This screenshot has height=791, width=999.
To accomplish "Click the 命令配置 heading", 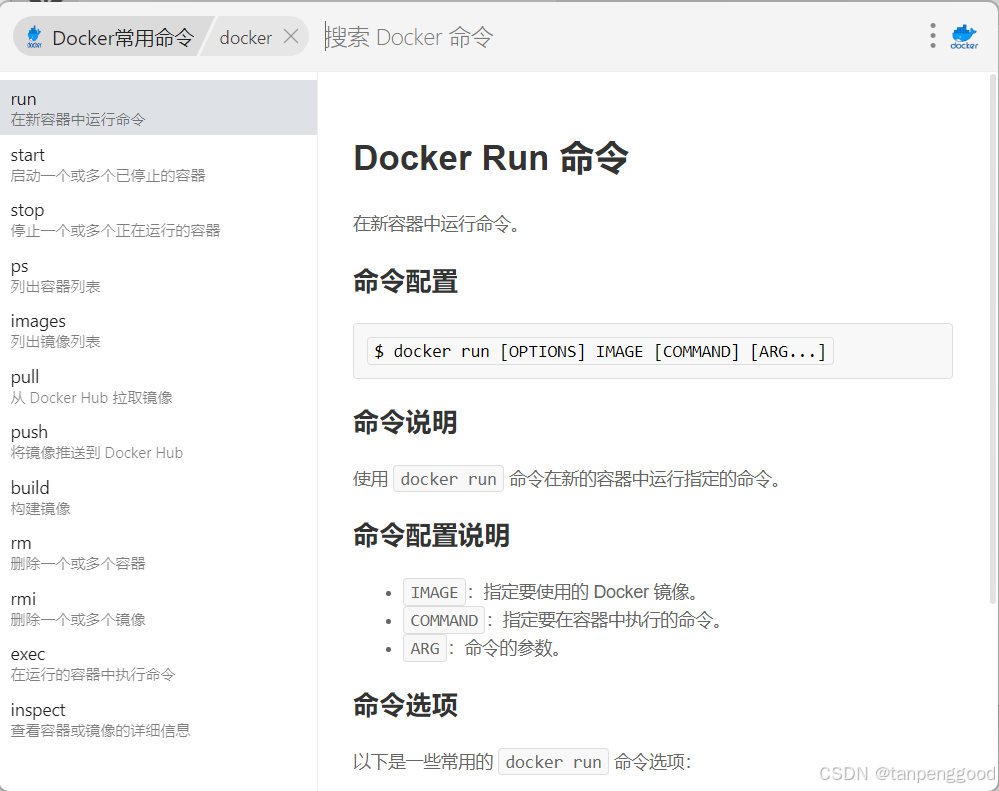I will click(405, 281).
